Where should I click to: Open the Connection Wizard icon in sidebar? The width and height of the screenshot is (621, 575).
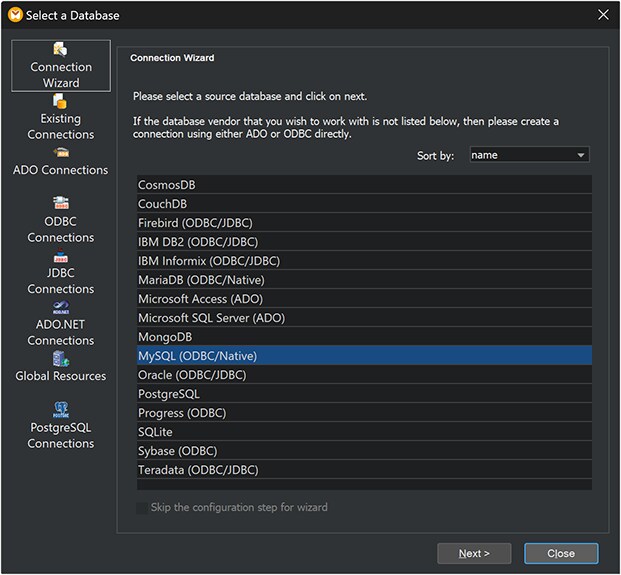point(61,50)
